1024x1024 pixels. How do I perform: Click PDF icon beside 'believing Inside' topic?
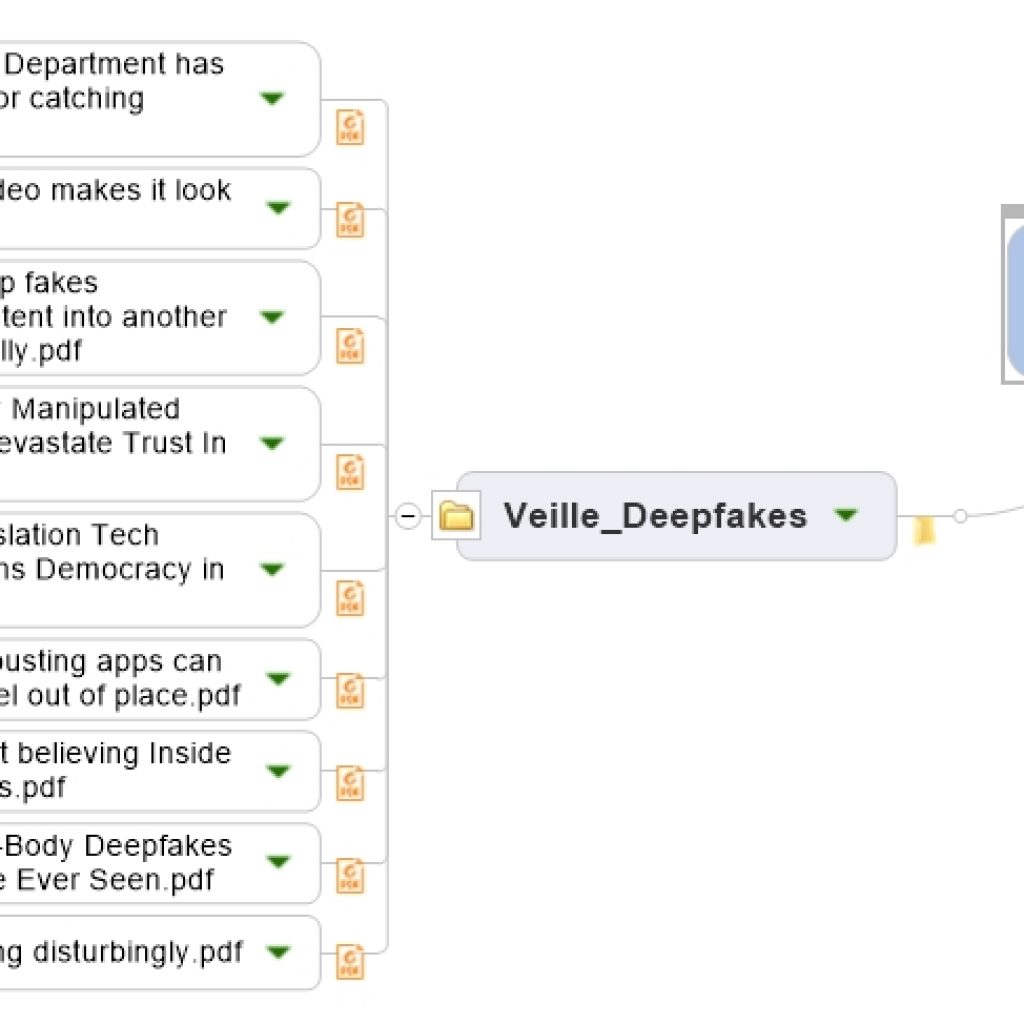[350, 783]
